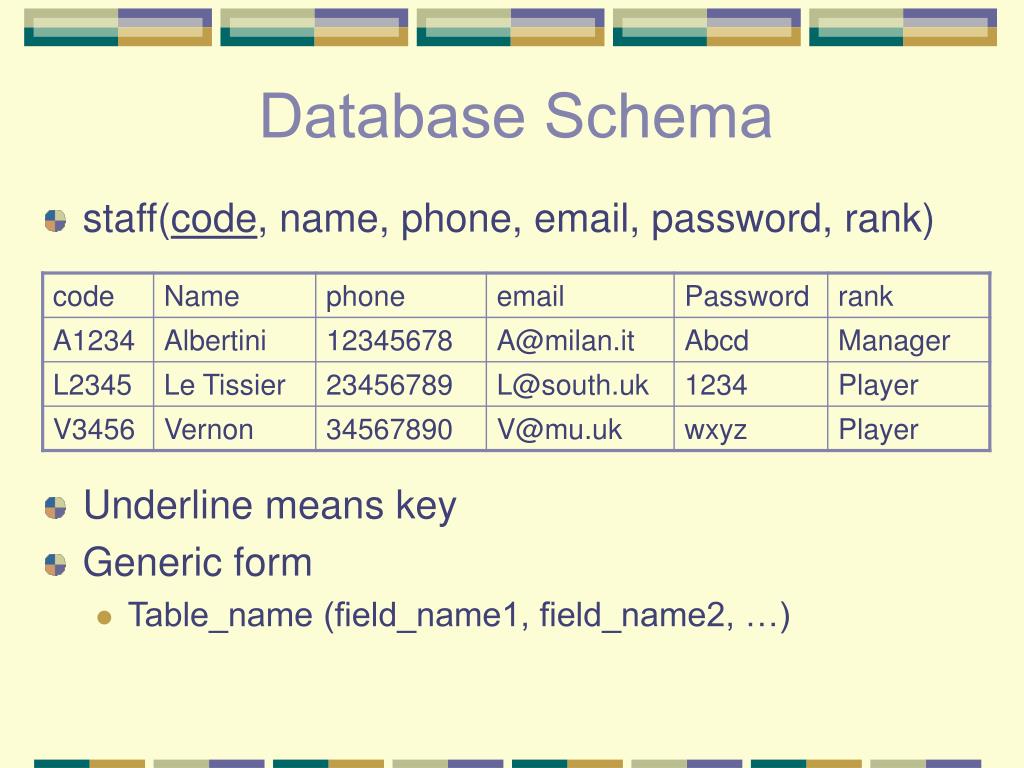Image resolution: width=1024 pixels, height=768 pixels.
Task: Click the 'phone' column header cell
Action: coord(401,296)
